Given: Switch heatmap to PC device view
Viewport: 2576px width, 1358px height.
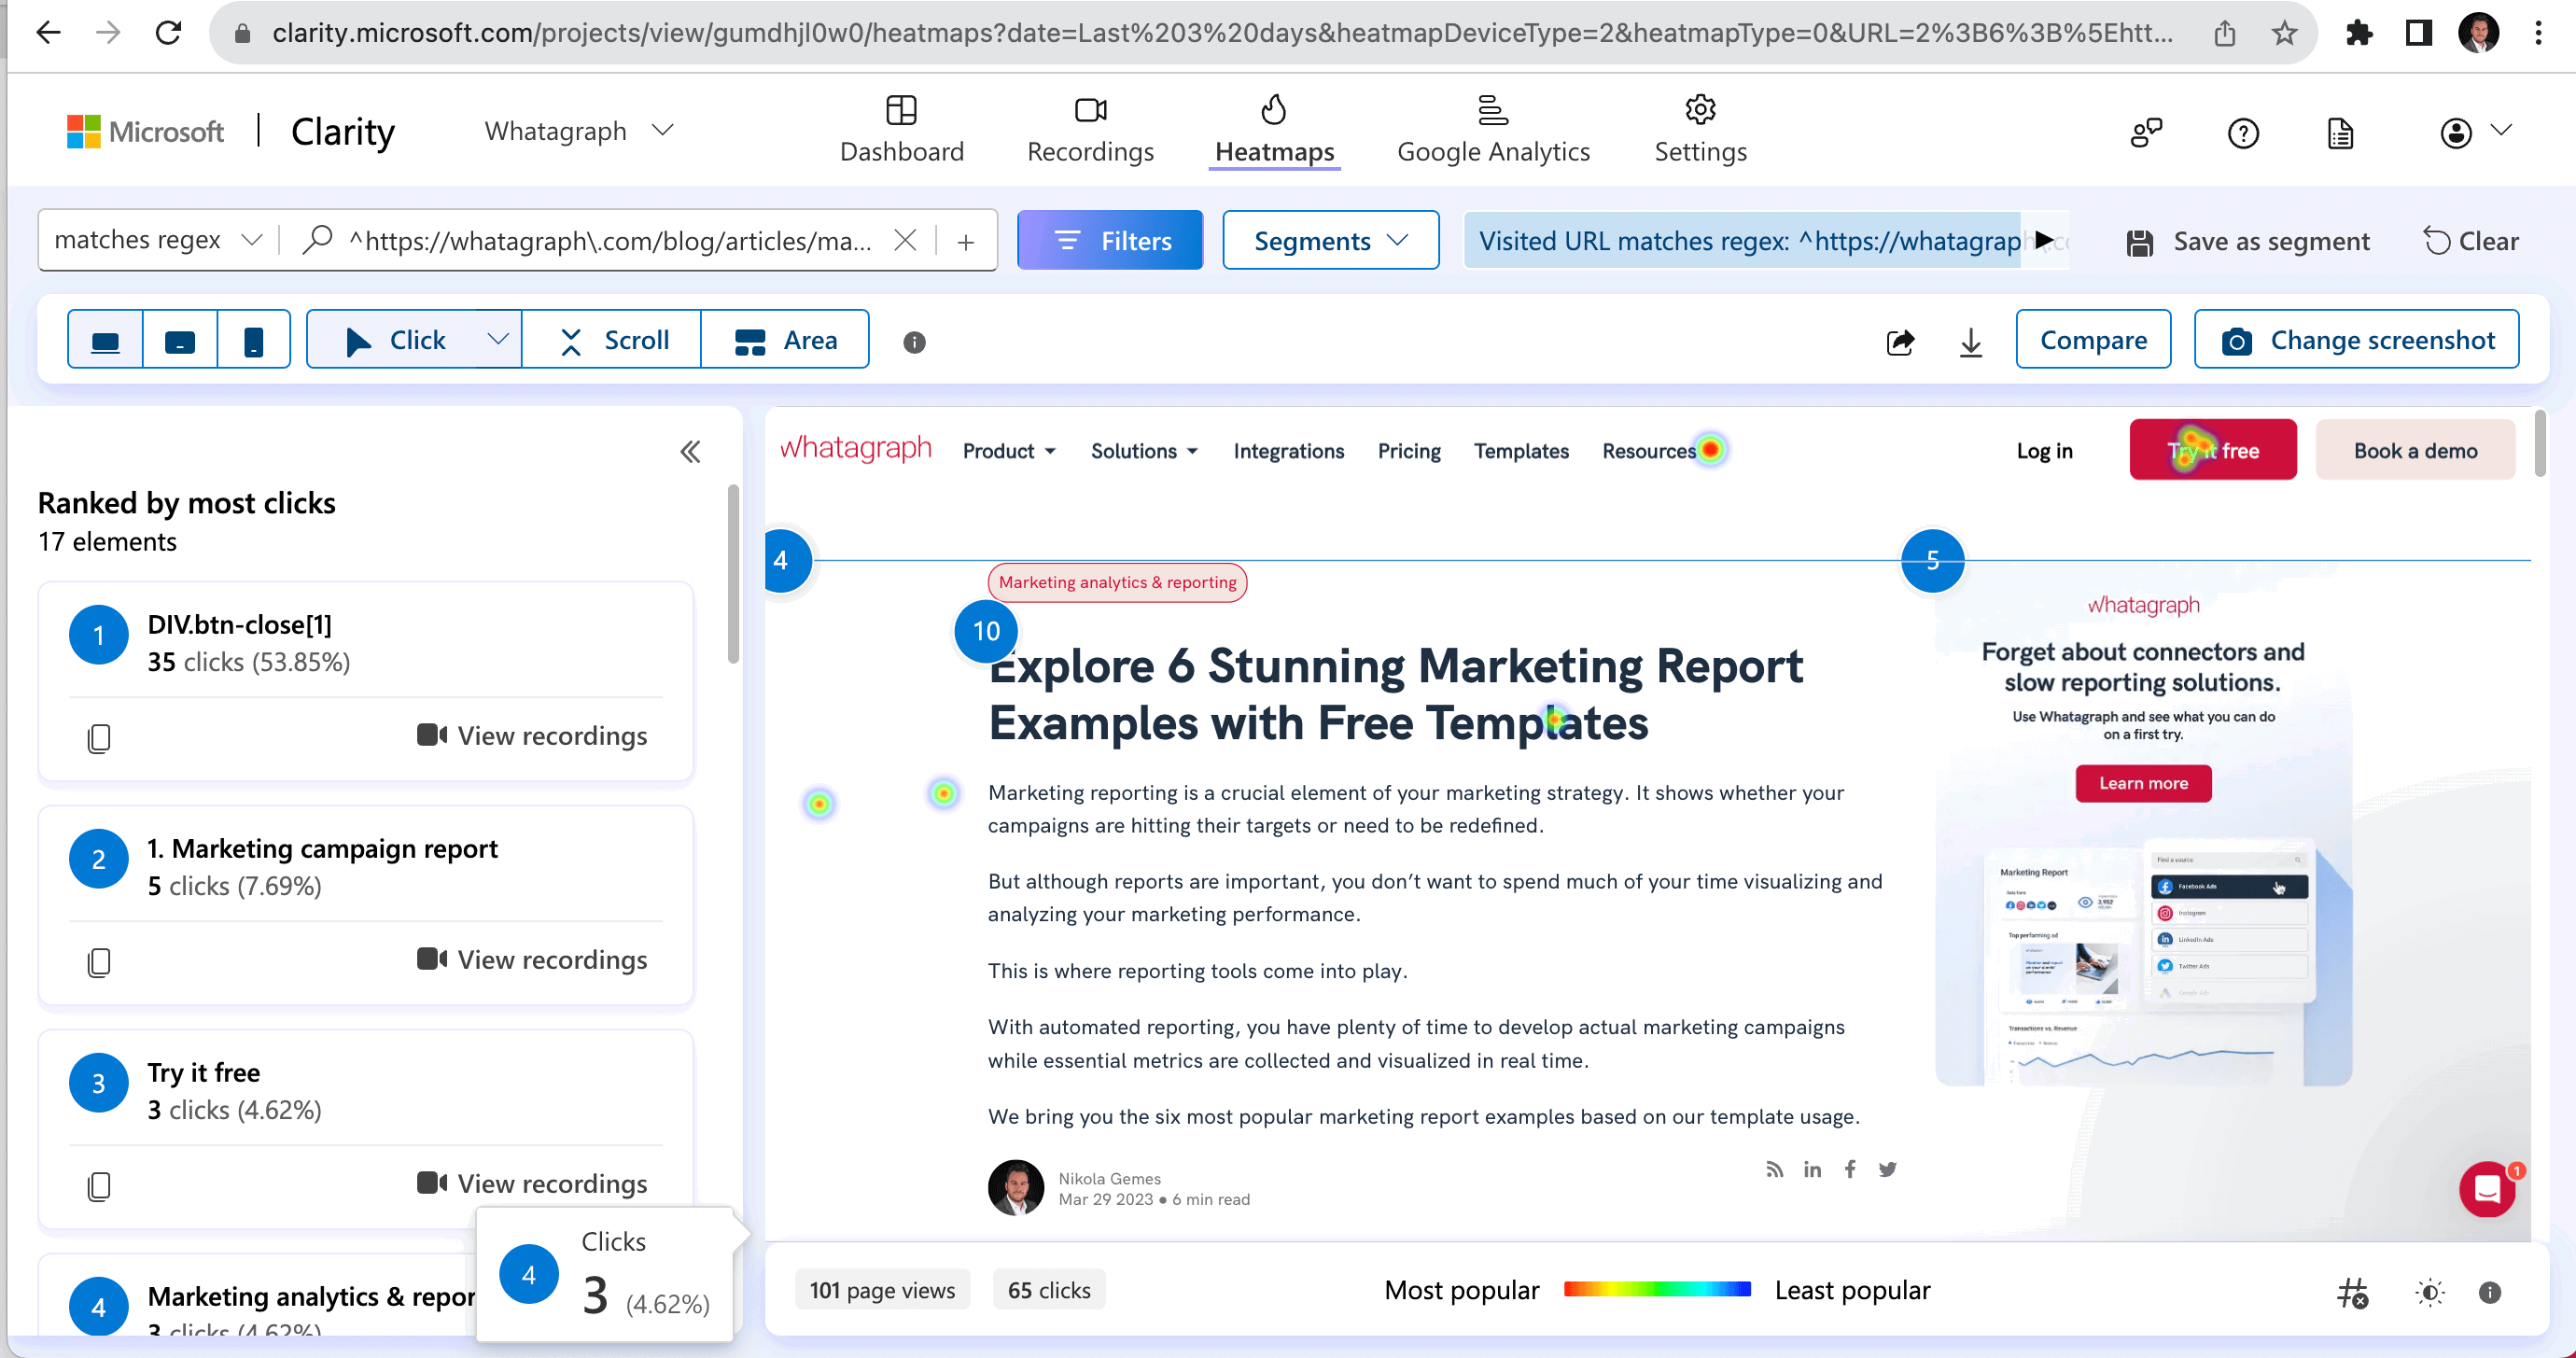Looking at the screenshot, I should (105, 341).
